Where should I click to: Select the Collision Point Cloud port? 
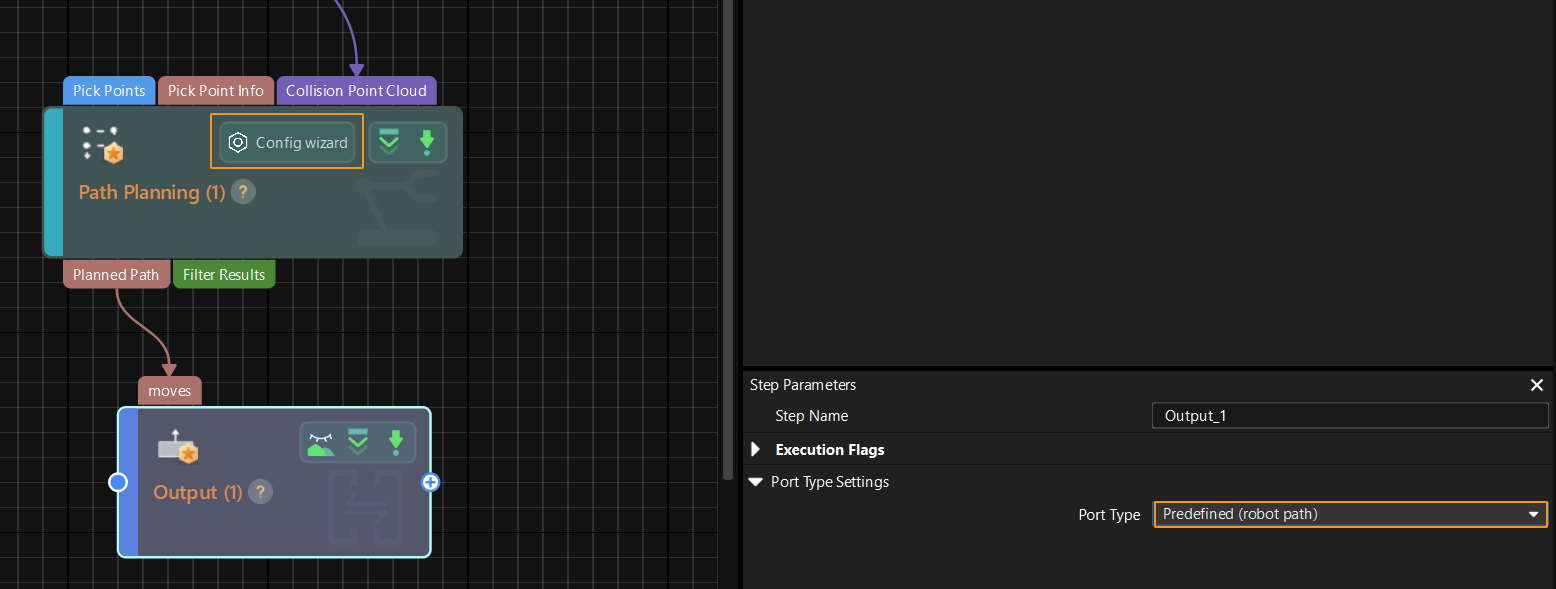click(356, 91)
